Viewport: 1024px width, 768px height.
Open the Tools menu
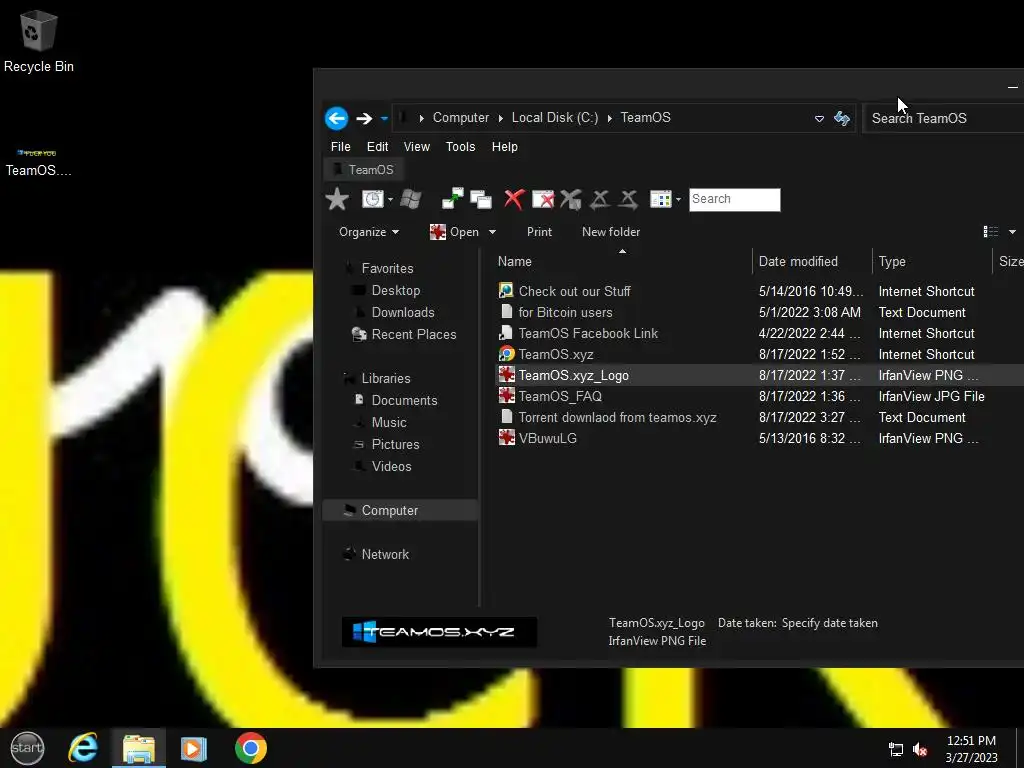460,147
